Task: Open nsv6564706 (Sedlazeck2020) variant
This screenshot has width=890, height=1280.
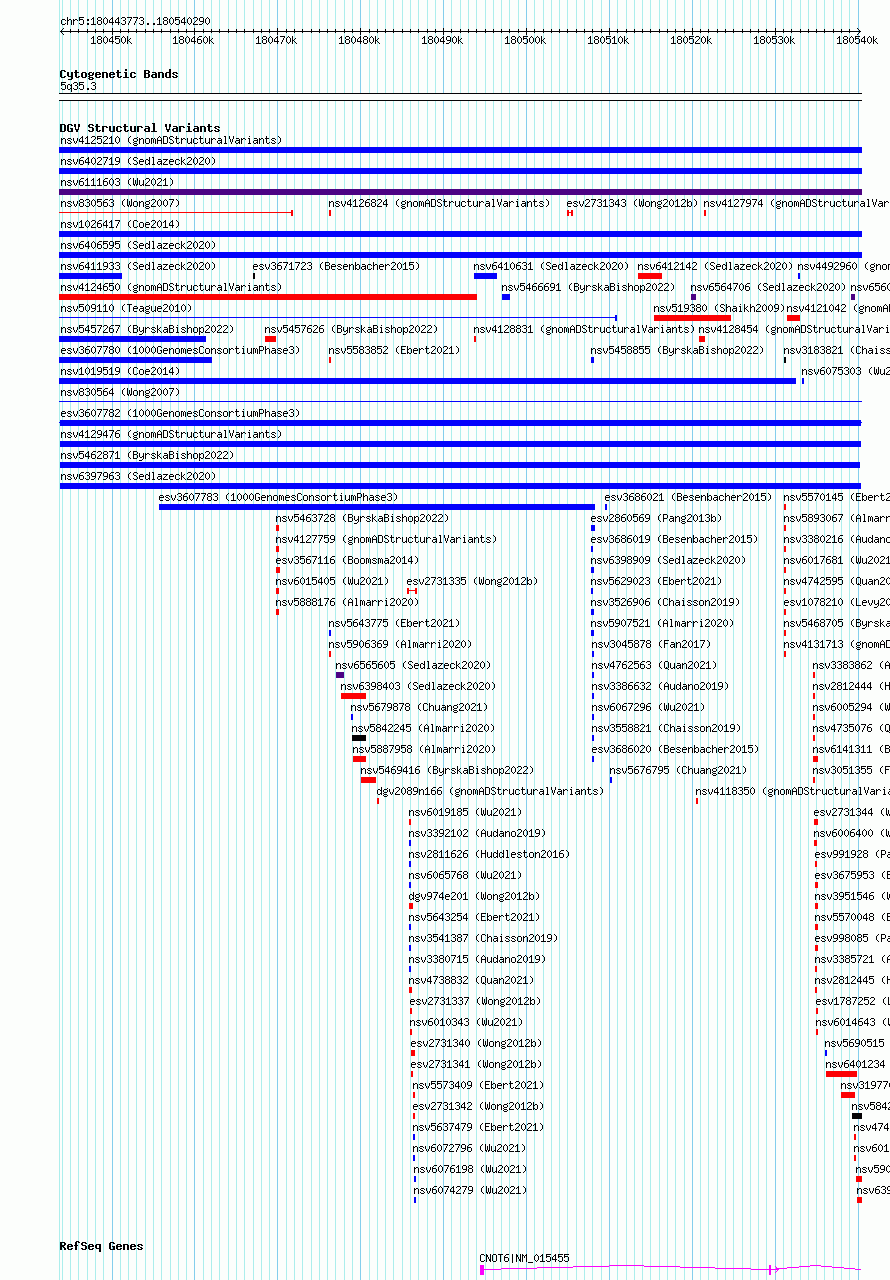Action: pos(768,287)
